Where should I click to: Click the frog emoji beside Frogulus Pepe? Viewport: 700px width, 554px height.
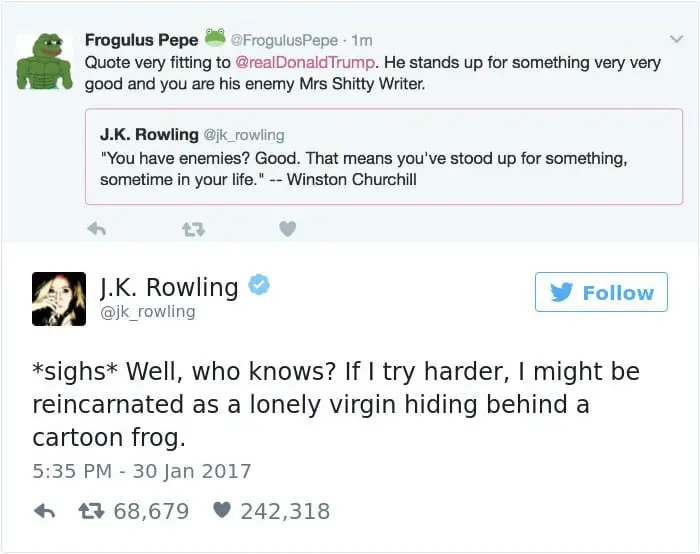click(x=213, y=38)
